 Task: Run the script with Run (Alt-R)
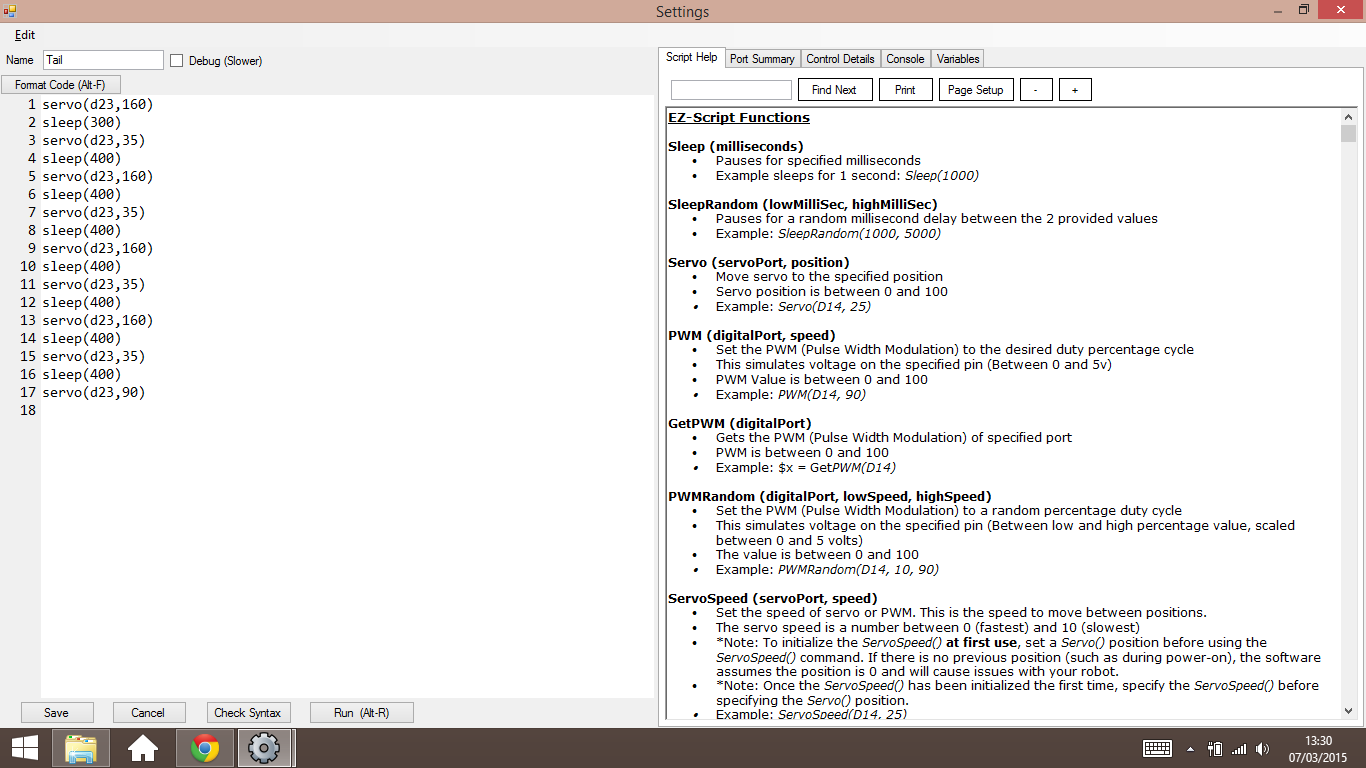361,712
